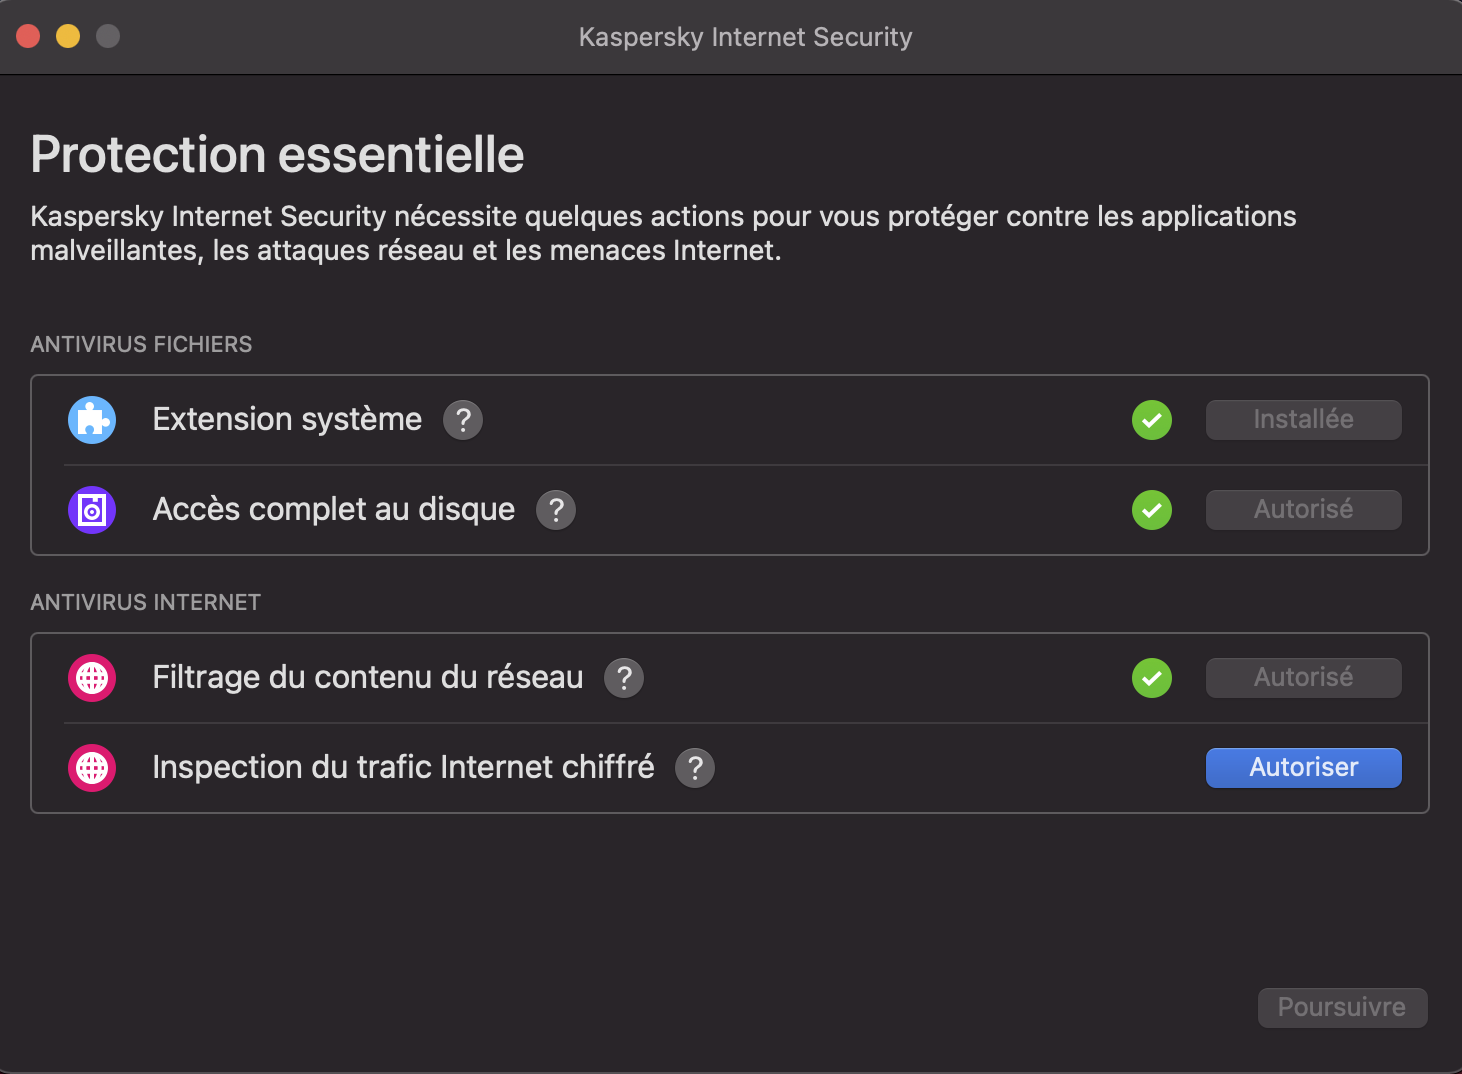Select the Extension système label
This screenshot has height=1074, width=1462.
pos(287,420)
